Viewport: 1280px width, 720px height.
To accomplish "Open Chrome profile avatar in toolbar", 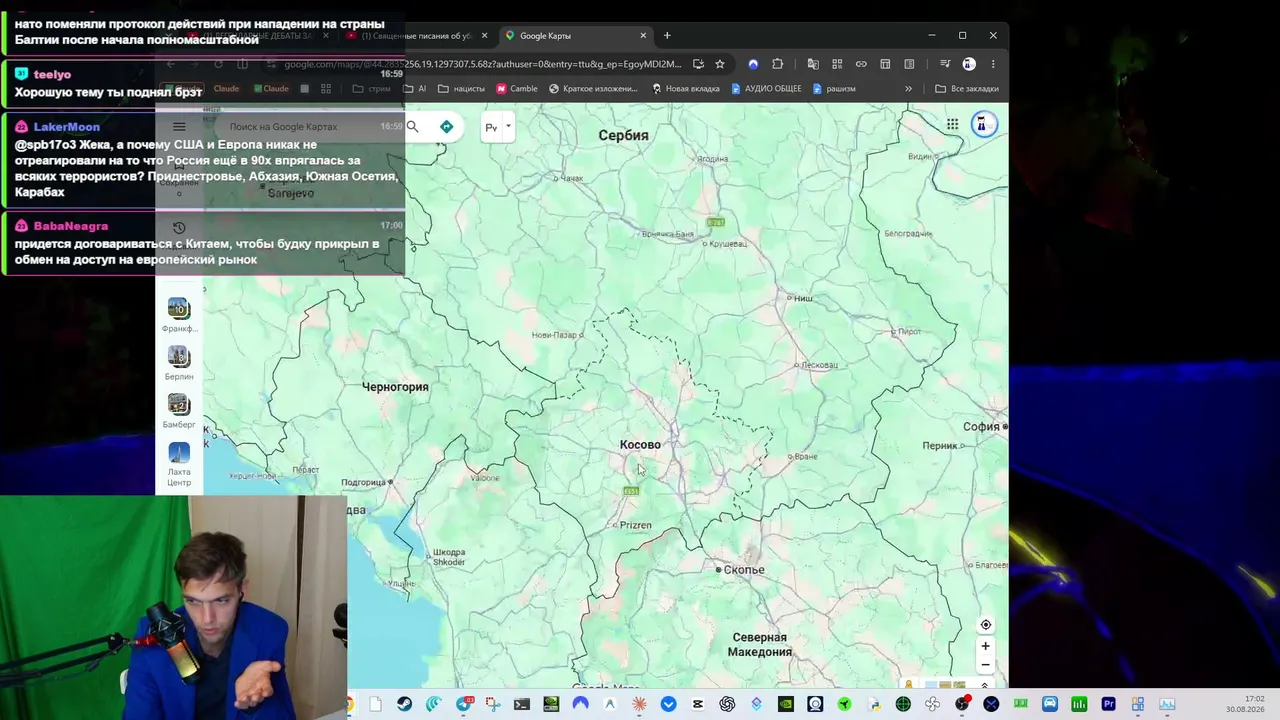I will click(969, 64).
